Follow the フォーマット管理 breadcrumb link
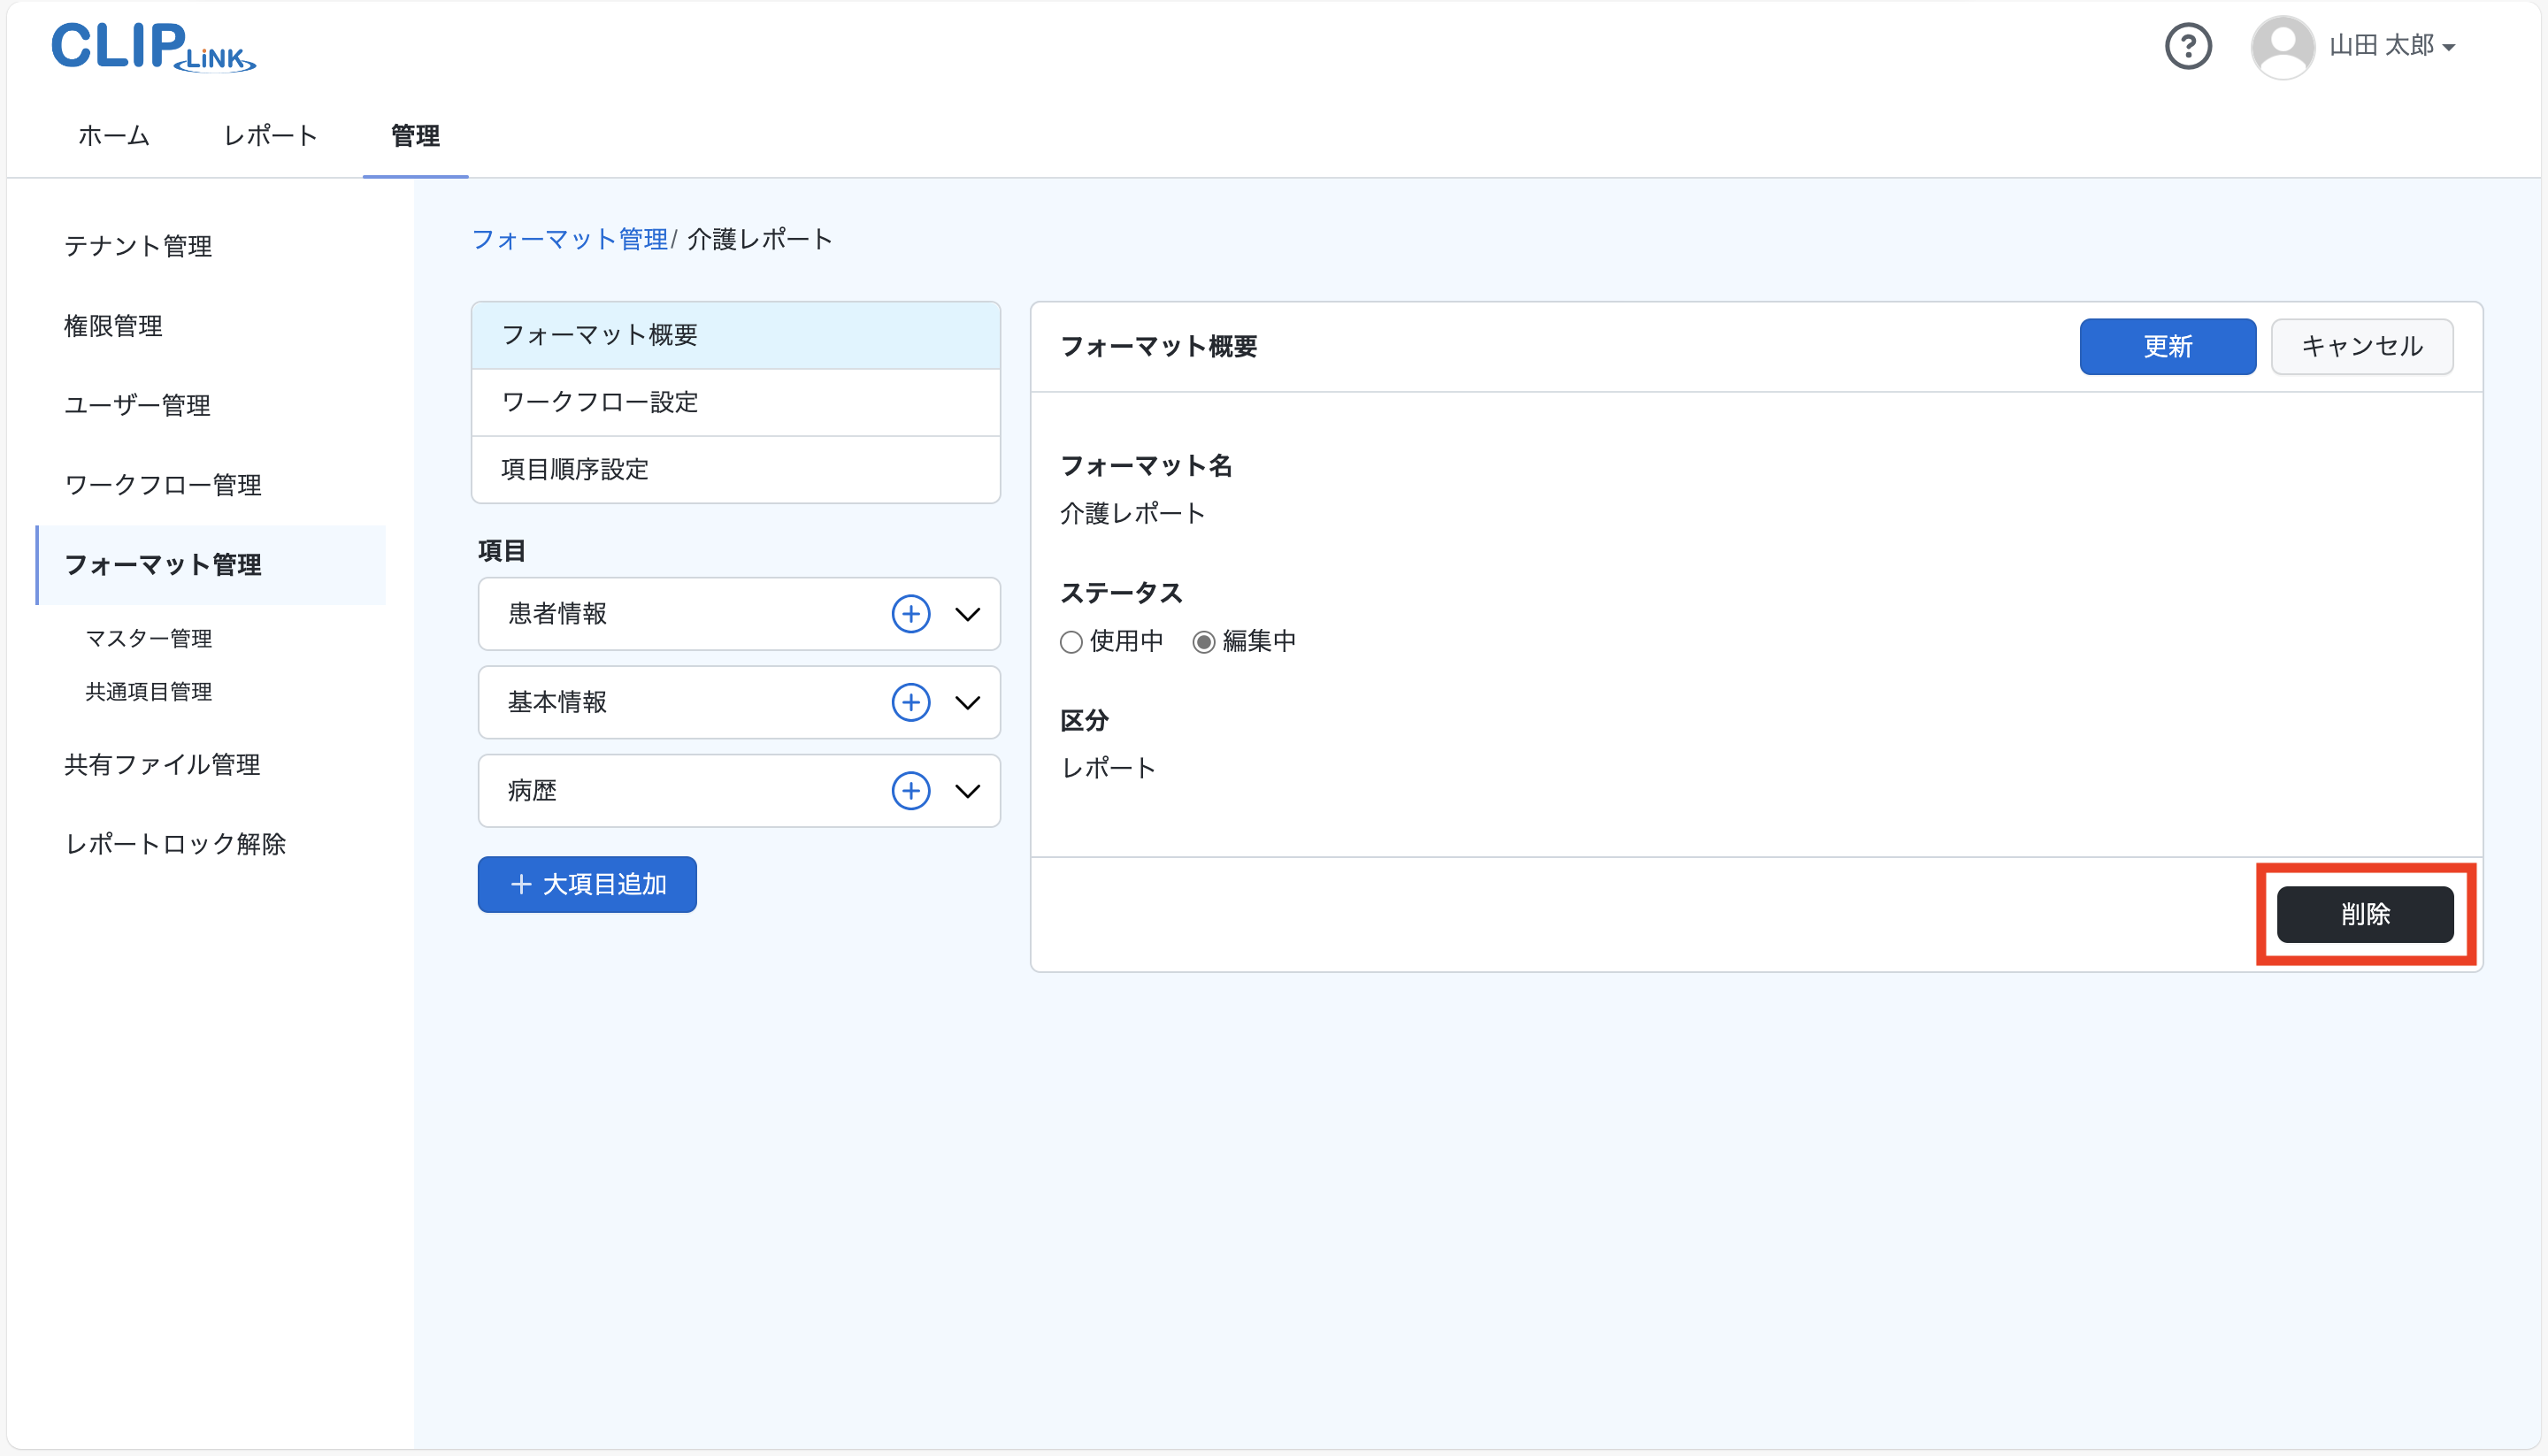The width and height of the screenshot is (2548, 1456). [569, 239]
